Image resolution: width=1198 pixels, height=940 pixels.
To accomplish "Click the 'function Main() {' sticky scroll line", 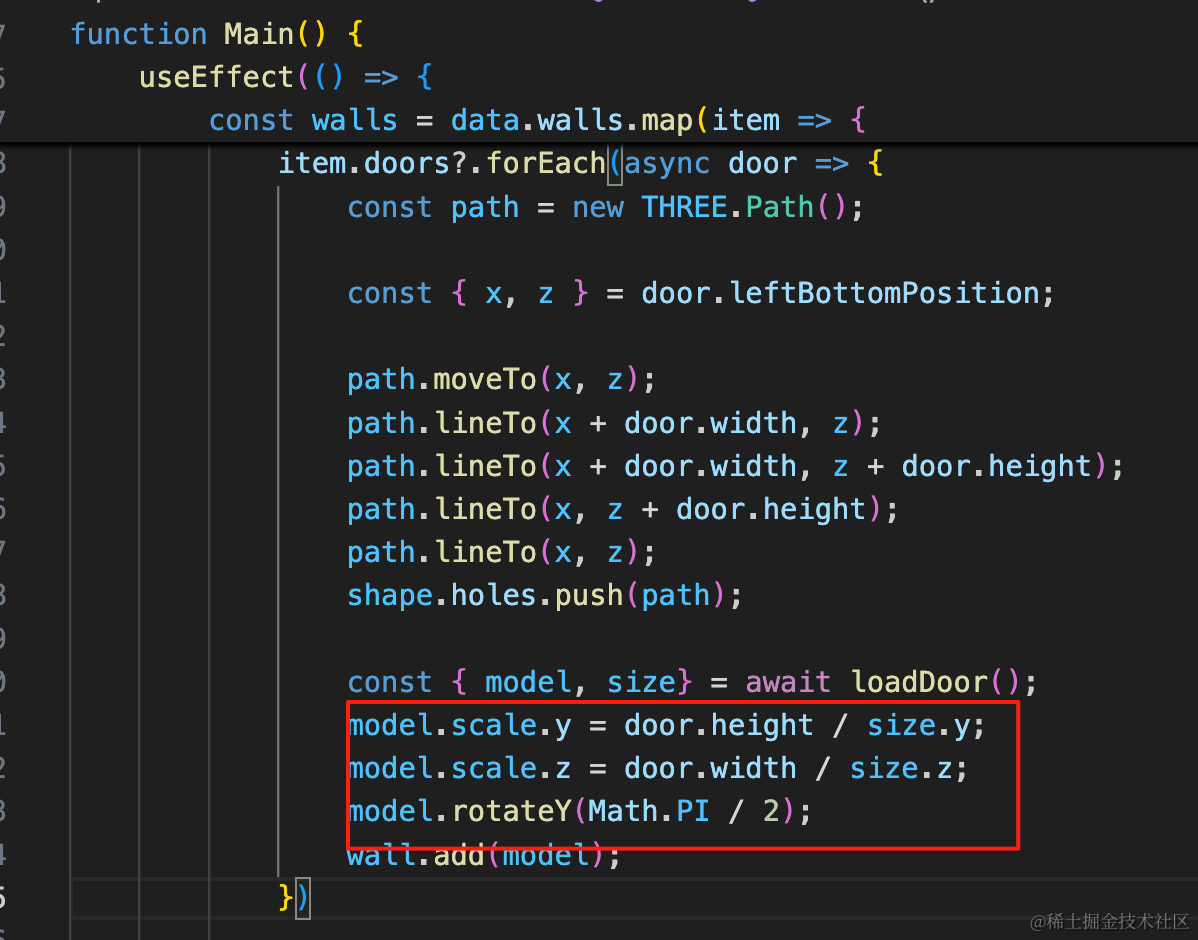I will tap(217, 34).
